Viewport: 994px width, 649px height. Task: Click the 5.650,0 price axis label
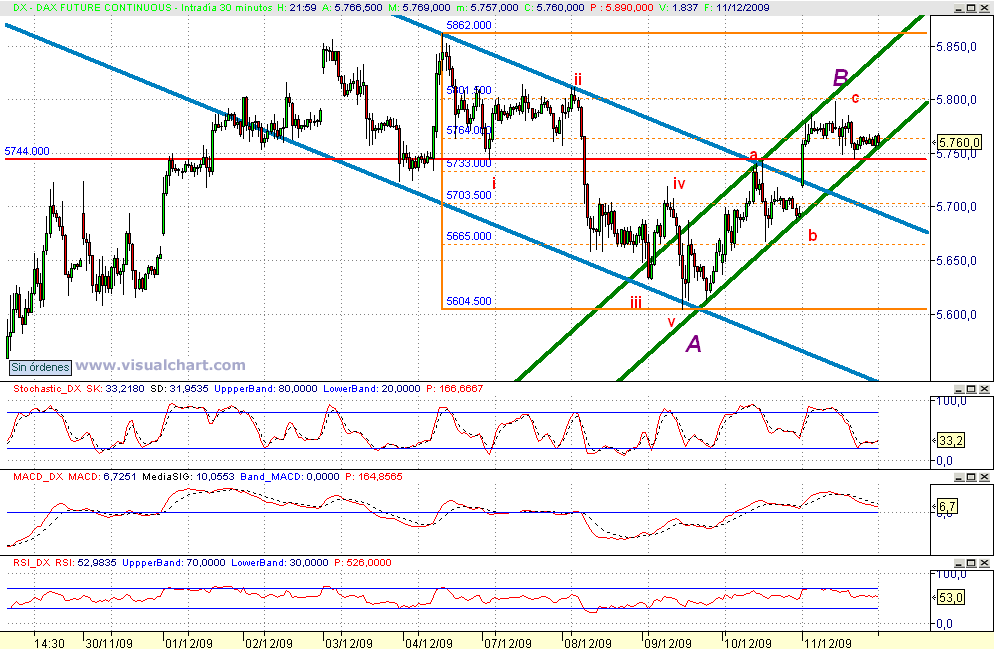[956, 261]
